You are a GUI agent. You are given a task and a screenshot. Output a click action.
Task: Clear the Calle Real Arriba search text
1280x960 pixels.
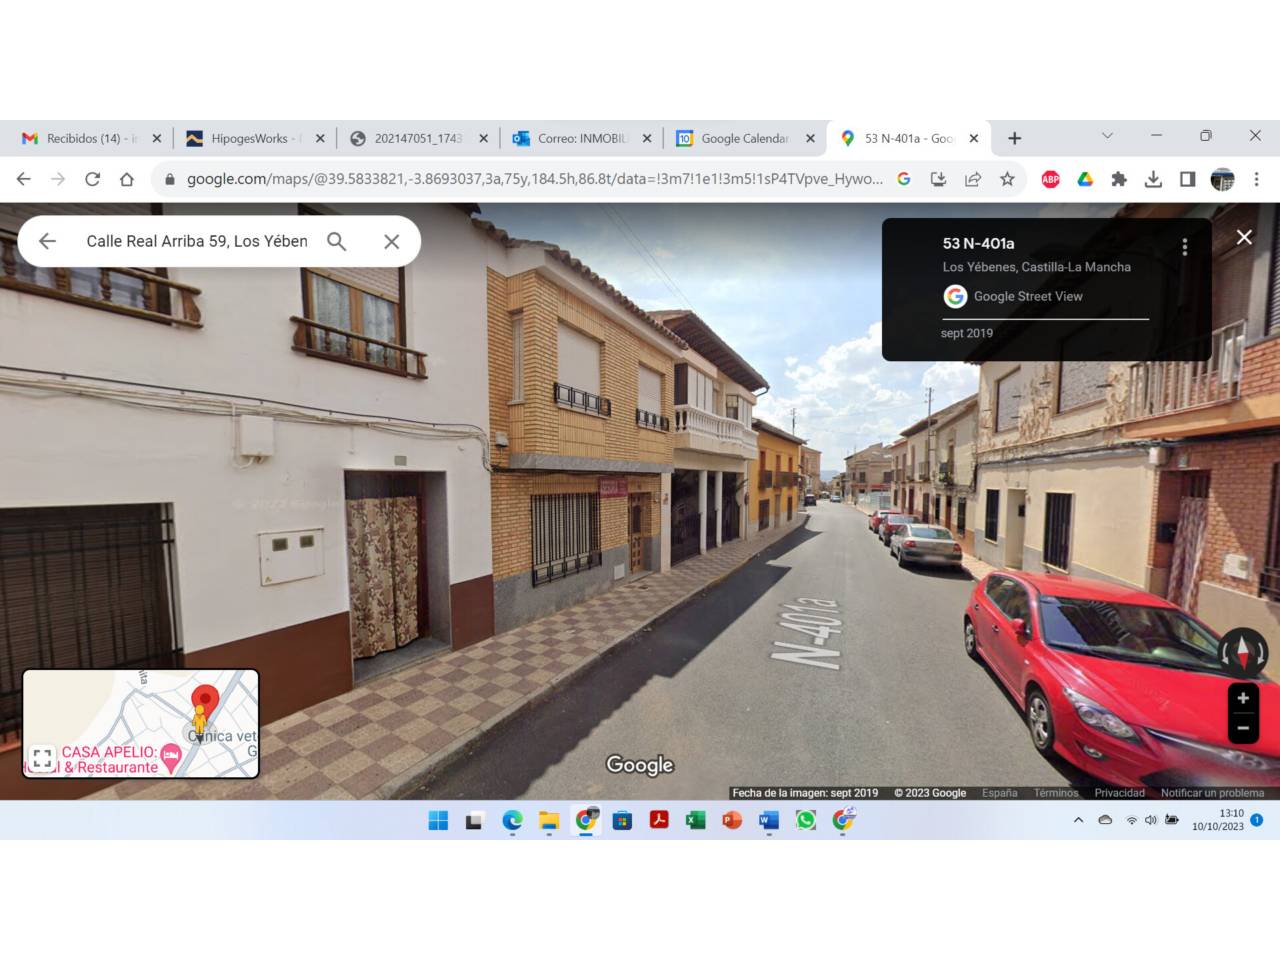tap(392, 241)
